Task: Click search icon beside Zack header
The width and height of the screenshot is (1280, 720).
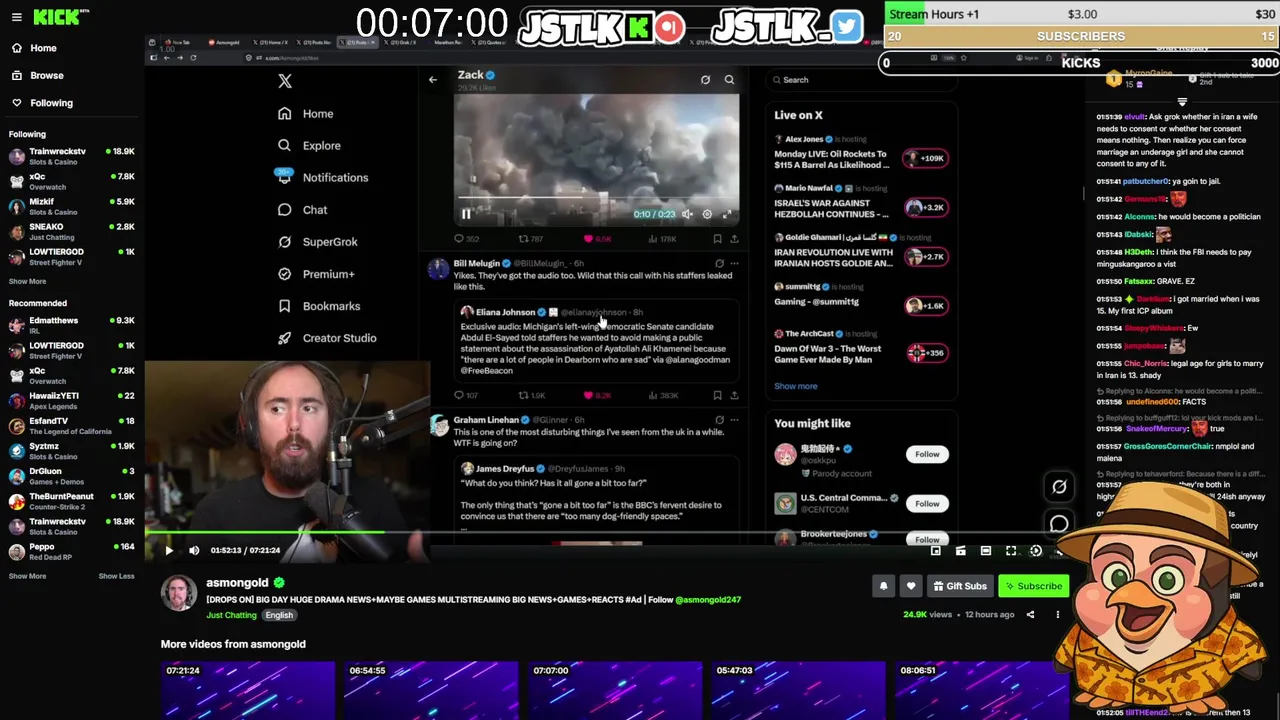Action: (729, 80)
